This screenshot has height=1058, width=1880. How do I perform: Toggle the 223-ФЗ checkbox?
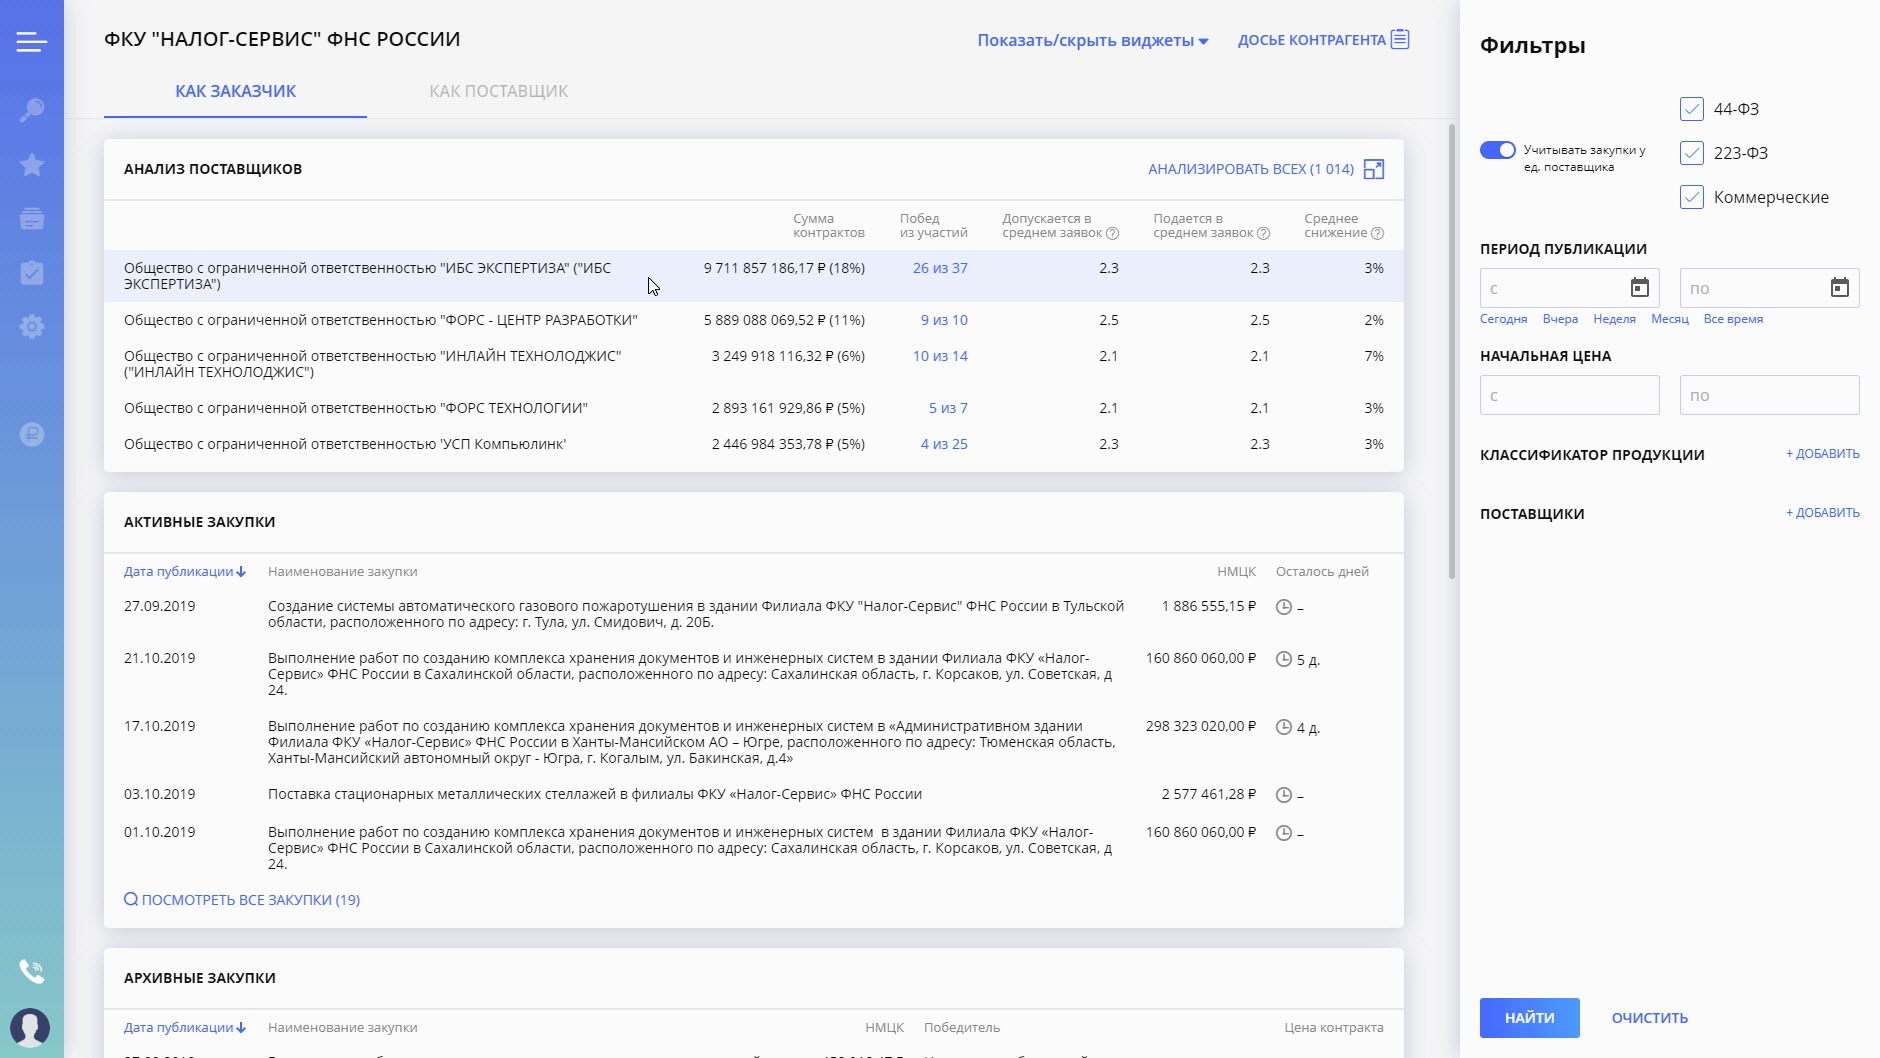click(x=1692, y=153)
